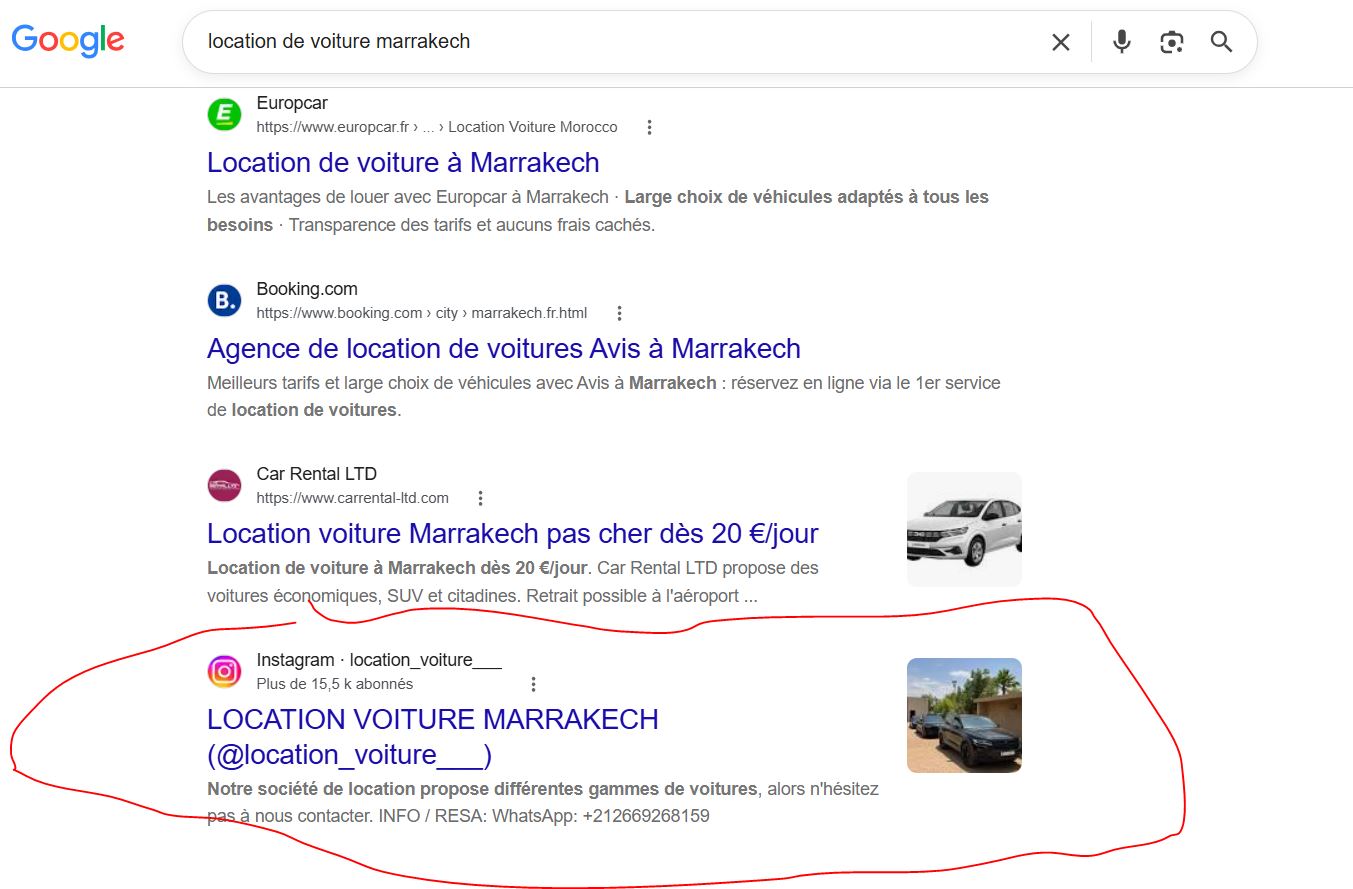Click the Car Rental LTD description snippet
1353x889 pixels.
click(x=513, y=582)
